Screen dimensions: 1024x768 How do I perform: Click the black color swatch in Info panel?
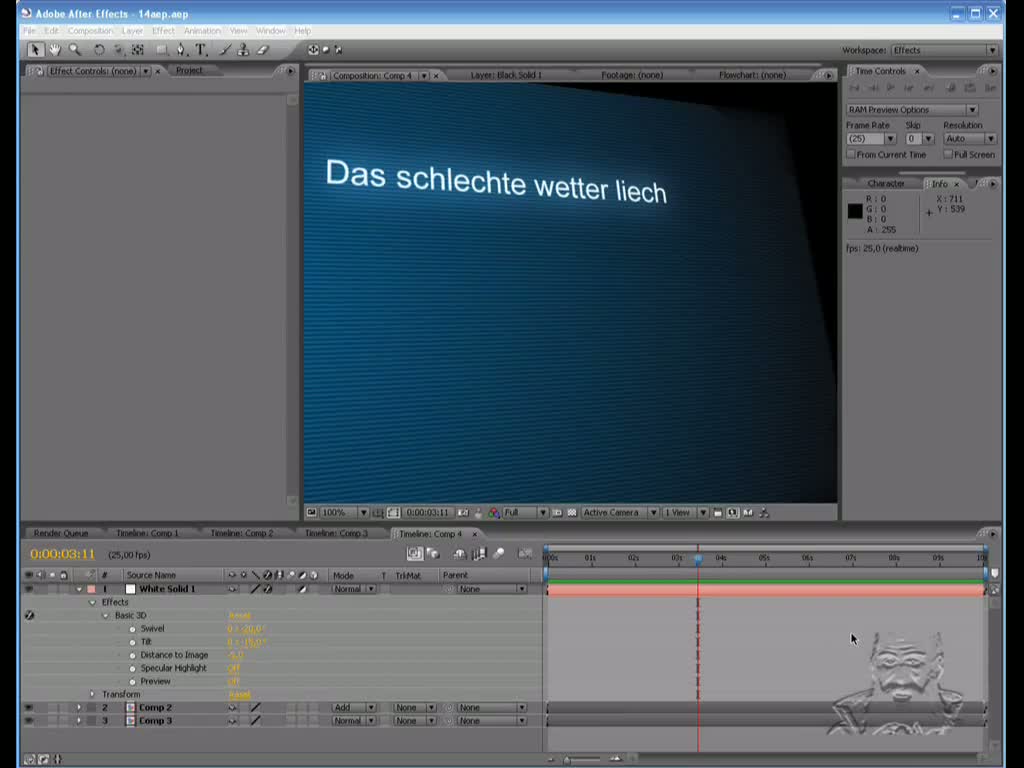(x=855, y=211)
